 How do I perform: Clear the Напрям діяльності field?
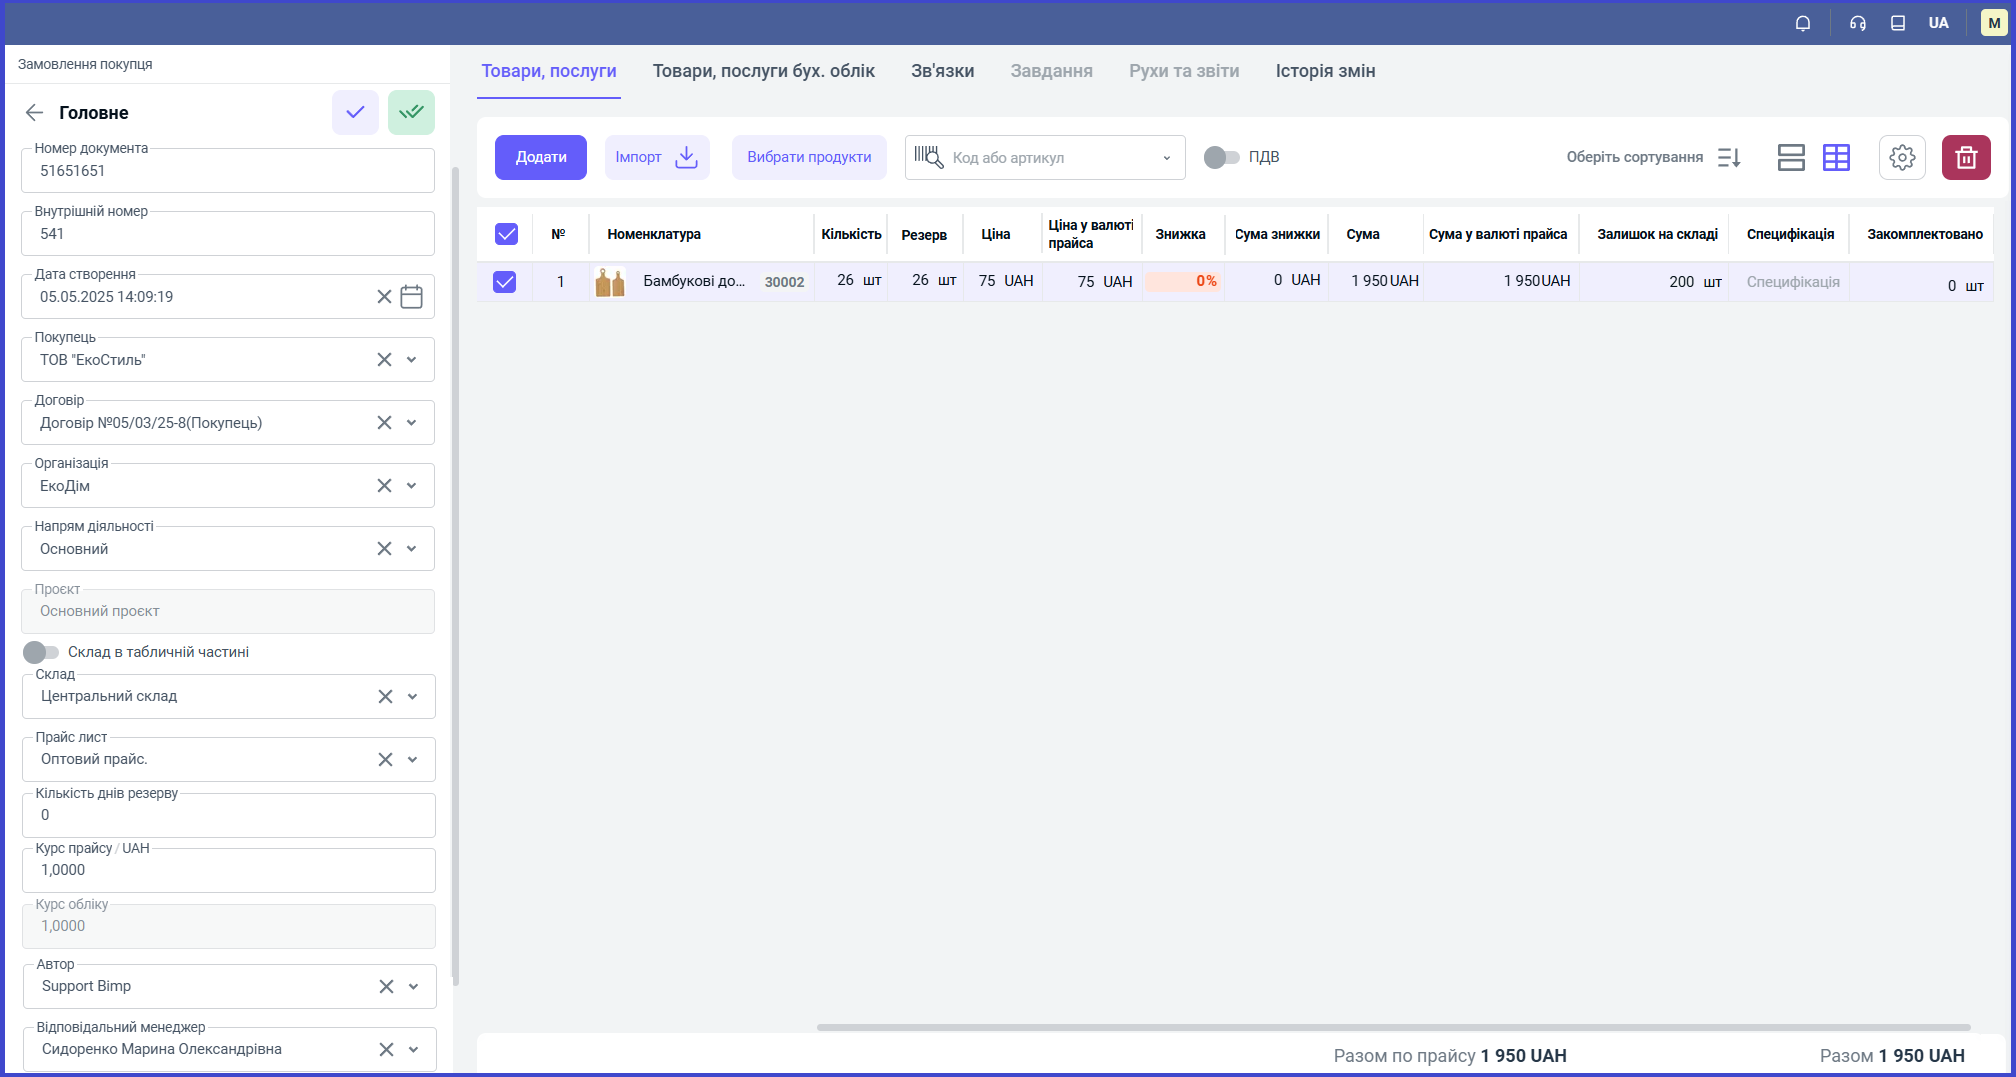(x=384, y=549)
